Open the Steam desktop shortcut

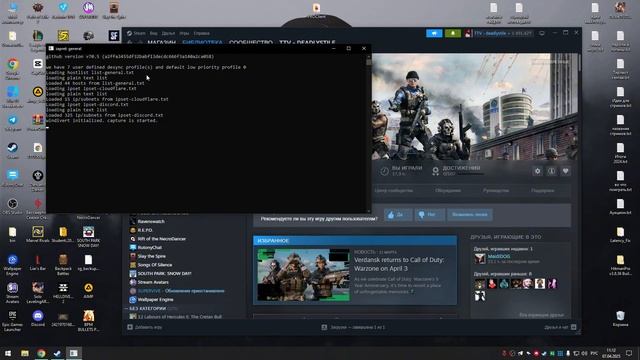tap(13, 150)
